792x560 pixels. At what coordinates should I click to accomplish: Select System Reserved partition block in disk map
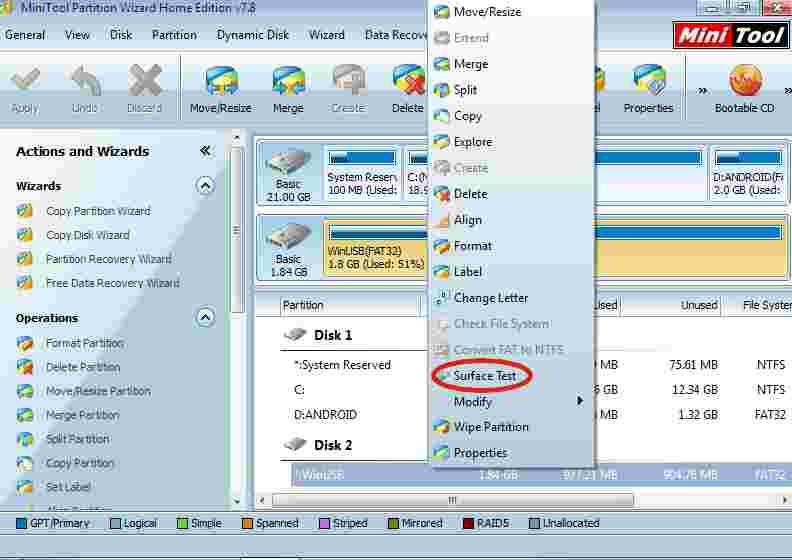pyautogui.click(x=363, y=174)
